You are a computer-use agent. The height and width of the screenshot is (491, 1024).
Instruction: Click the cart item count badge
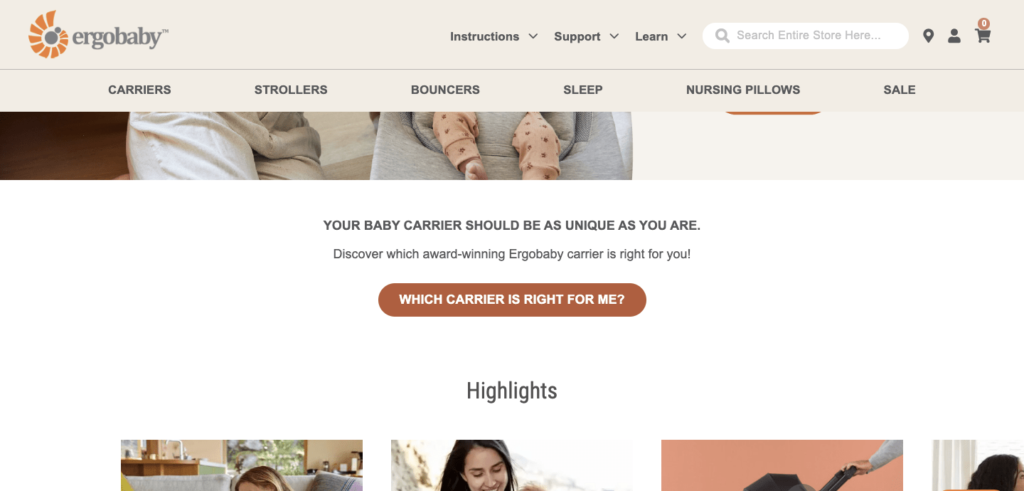tap(984, 24)
